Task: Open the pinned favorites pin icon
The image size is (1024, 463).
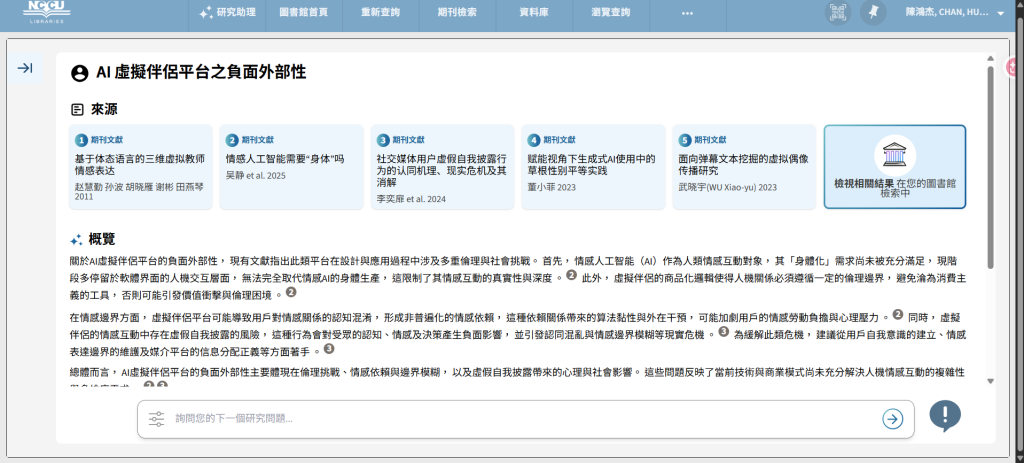Action: (872, 12)
